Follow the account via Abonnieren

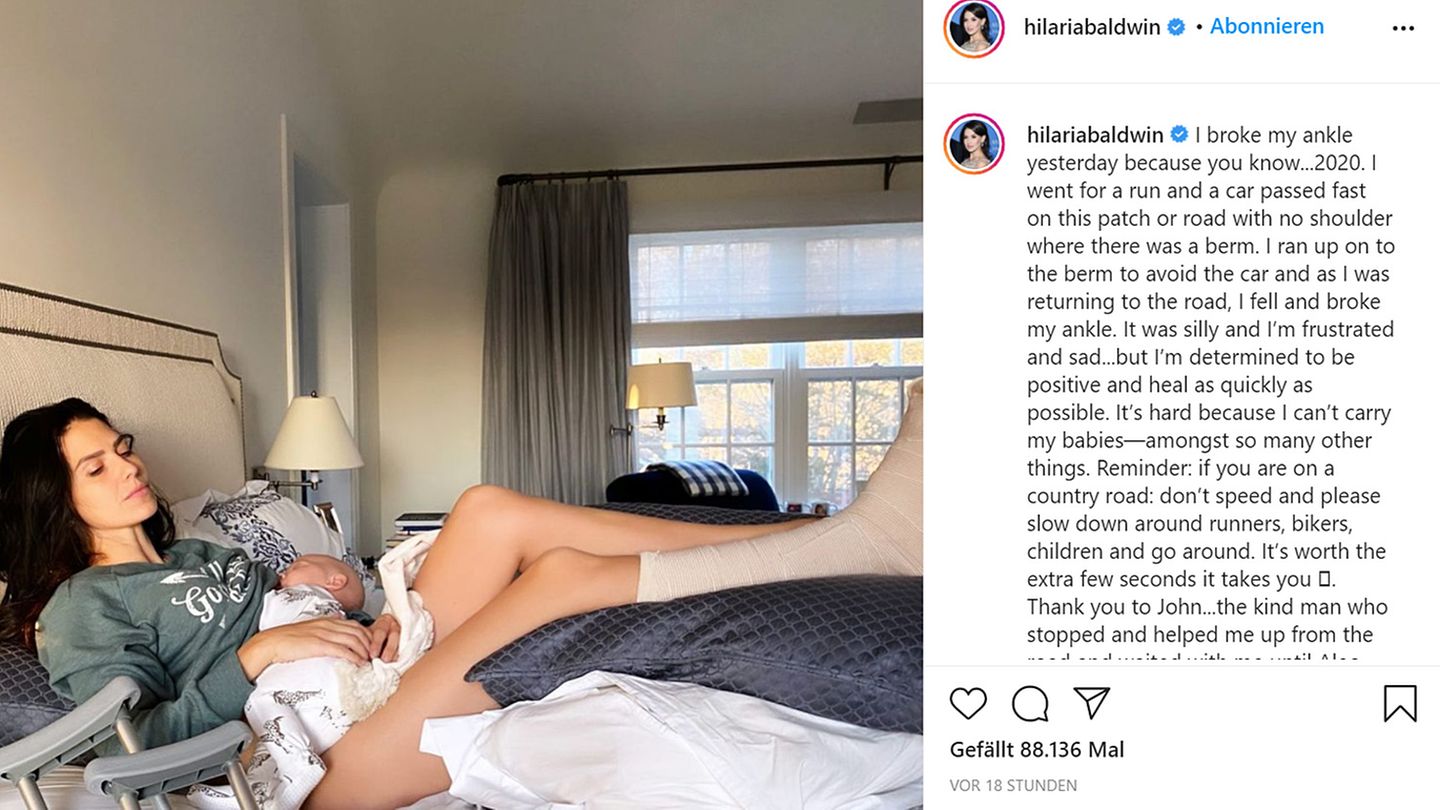[1267, 27]
